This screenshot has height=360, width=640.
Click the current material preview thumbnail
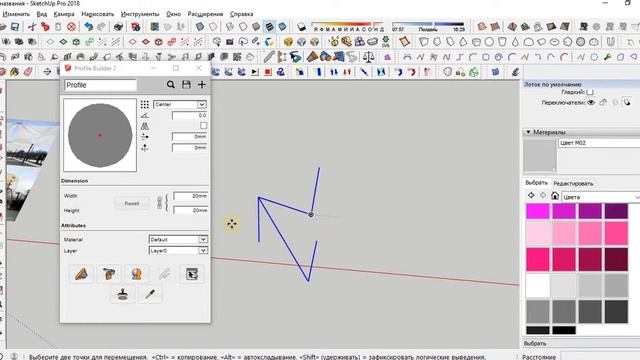tap(540, 156)
